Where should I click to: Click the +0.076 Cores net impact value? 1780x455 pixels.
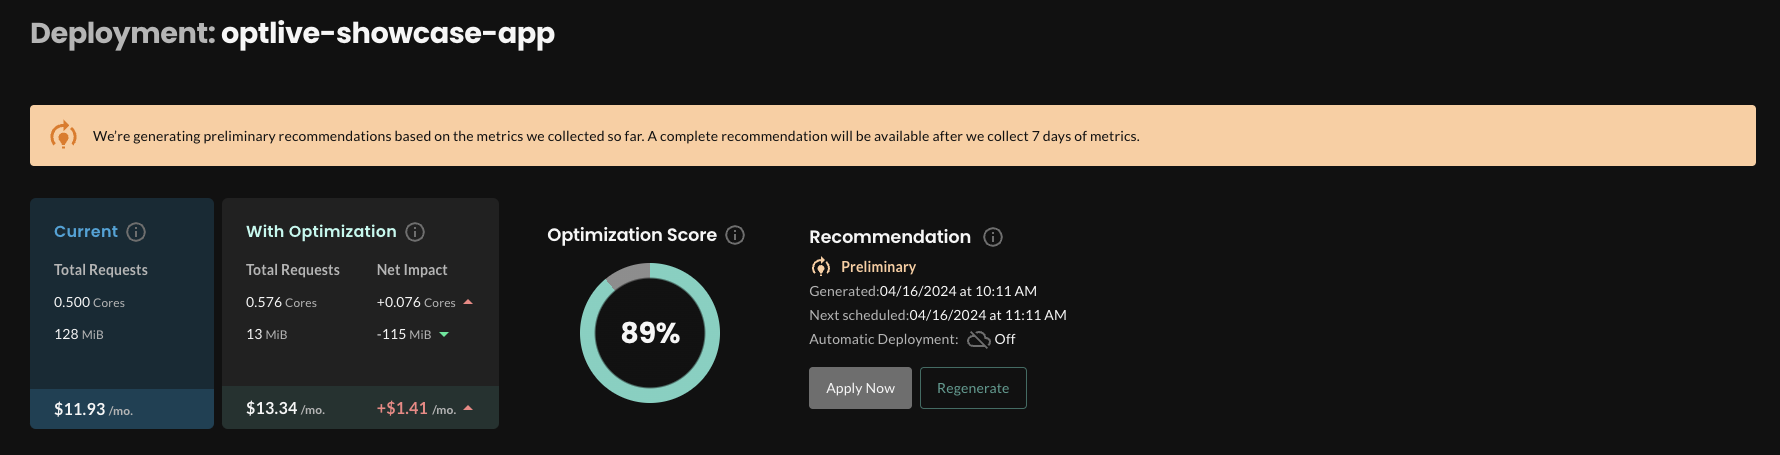(416, 302)
